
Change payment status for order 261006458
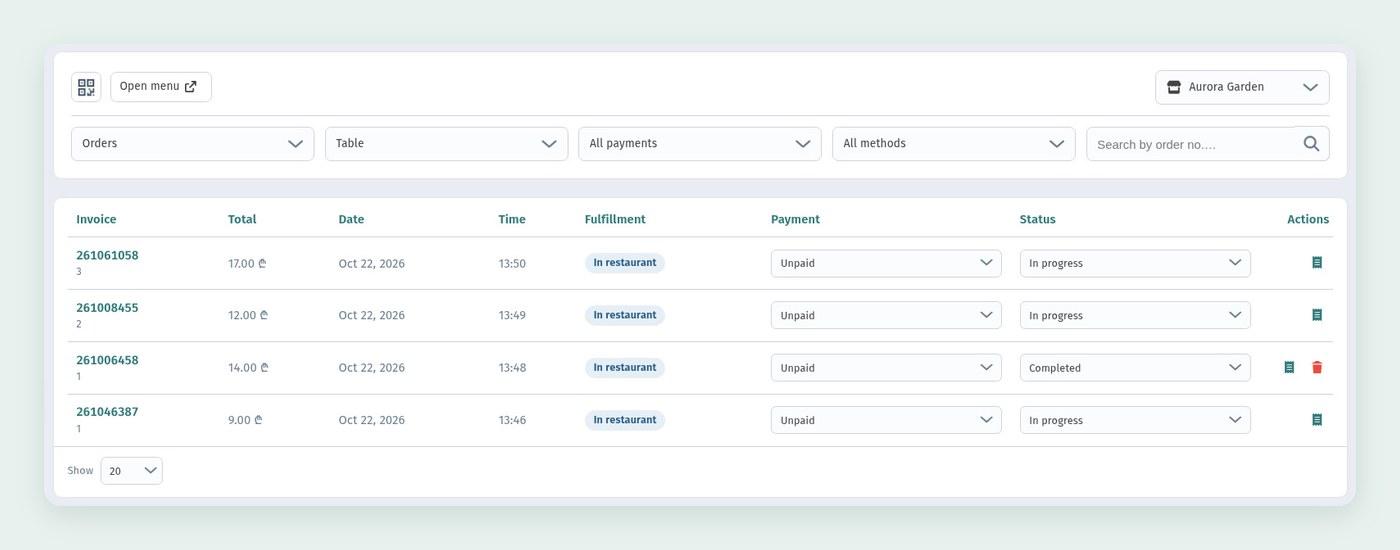pos(886,368)
